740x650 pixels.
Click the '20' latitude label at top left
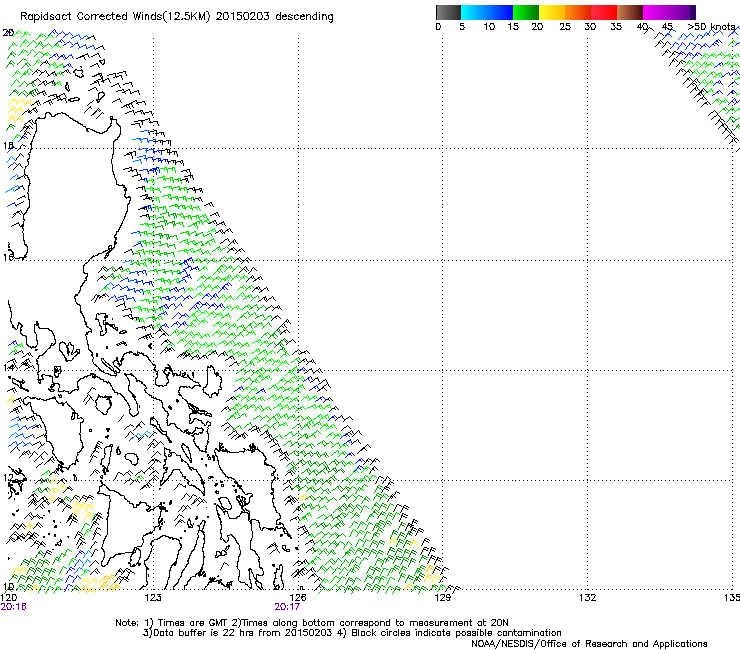[x=8, y=33]
